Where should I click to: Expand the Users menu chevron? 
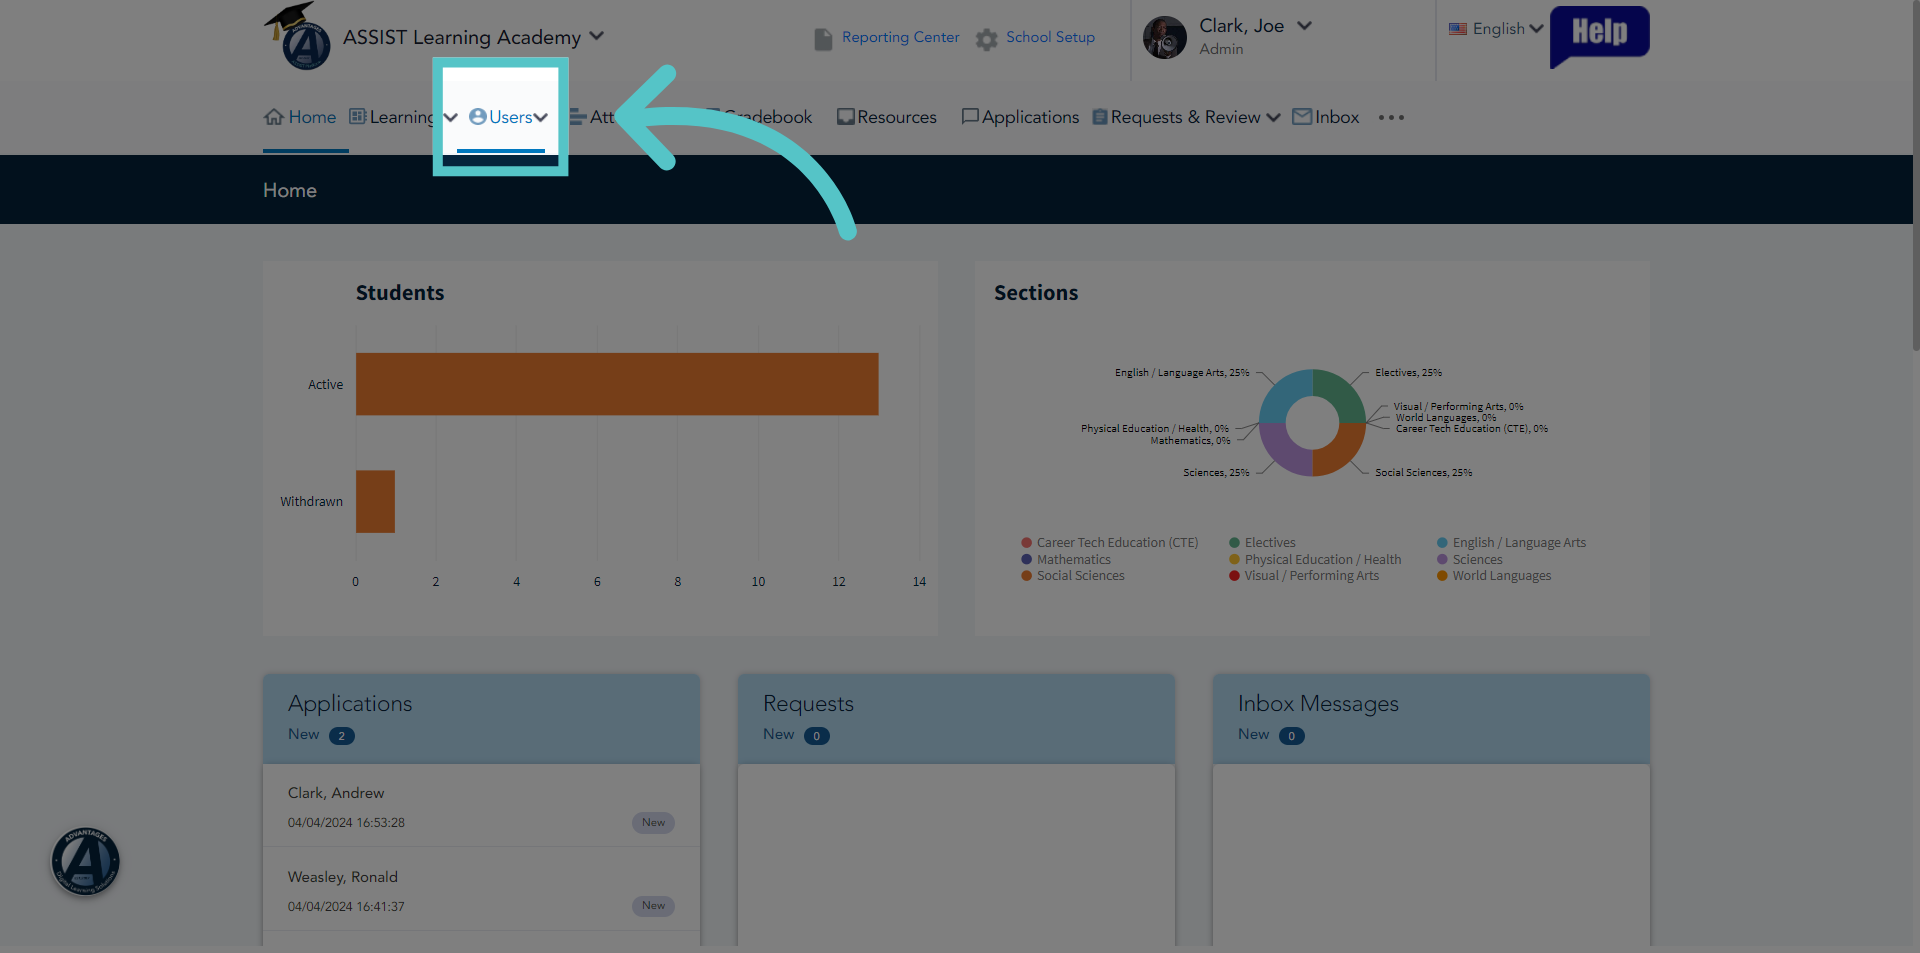click(x=541, y=118)
